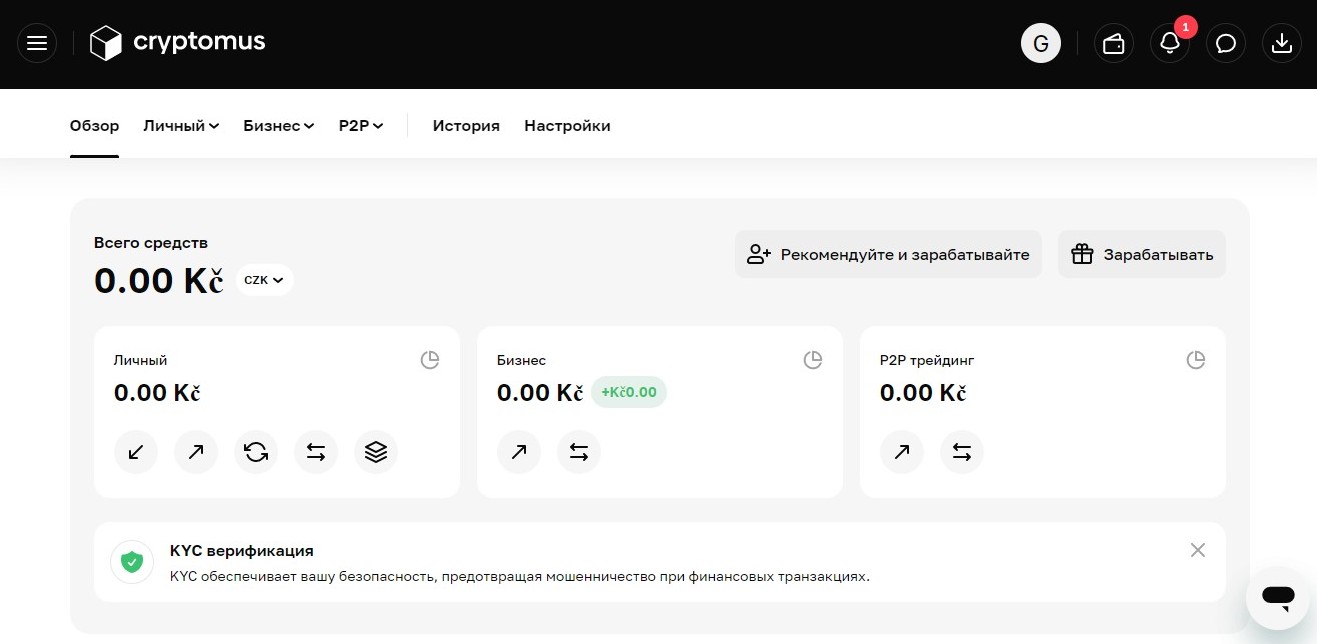The image size is (1317, 644).
Task: Open the Настройки tab
Action: [x=567, y=126]
